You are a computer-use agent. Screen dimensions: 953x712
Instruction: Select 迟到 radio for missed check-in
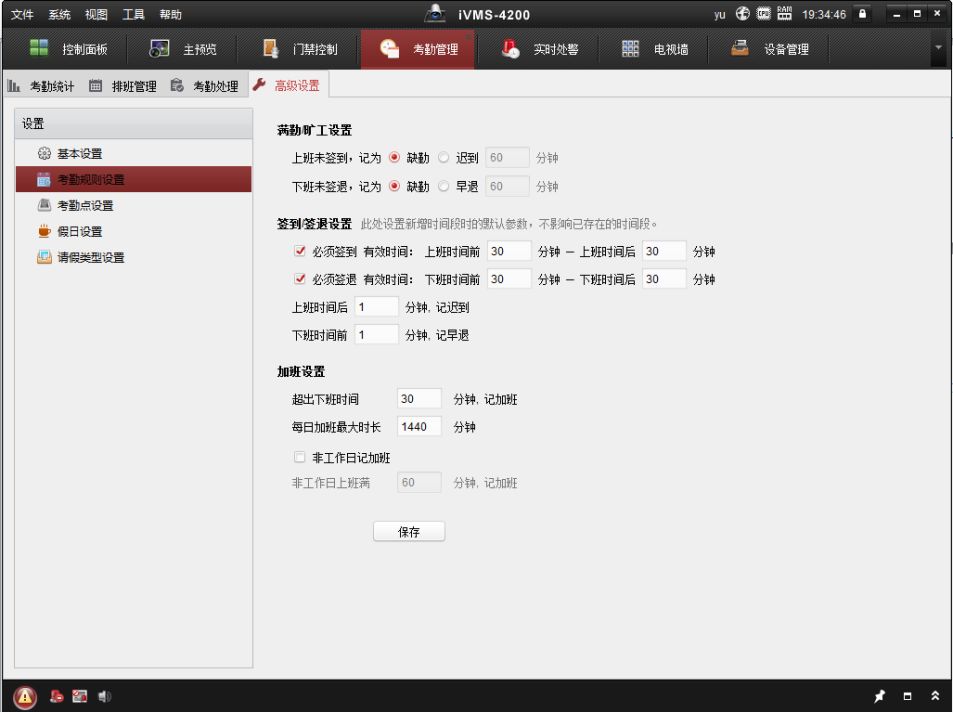[x=444, y=158]
